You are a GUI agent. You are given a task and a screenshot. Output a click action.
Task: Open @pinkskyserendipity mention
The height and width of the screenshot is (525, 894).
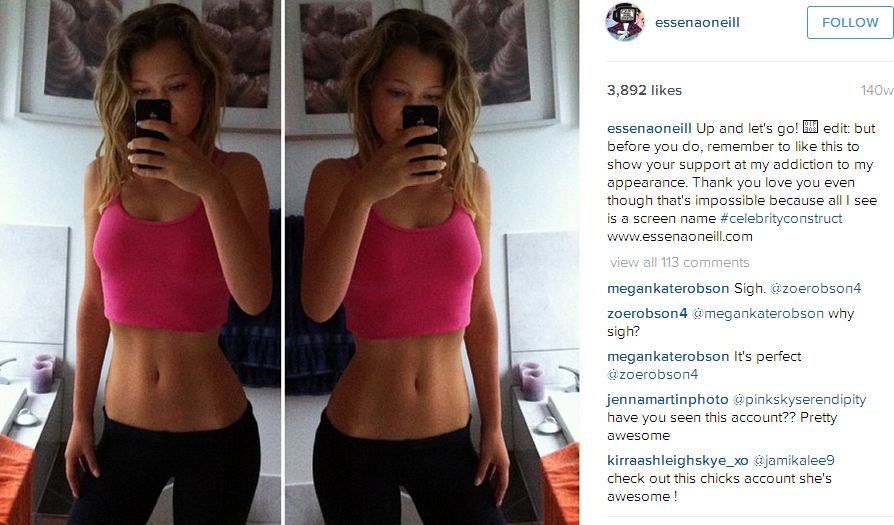799,400
